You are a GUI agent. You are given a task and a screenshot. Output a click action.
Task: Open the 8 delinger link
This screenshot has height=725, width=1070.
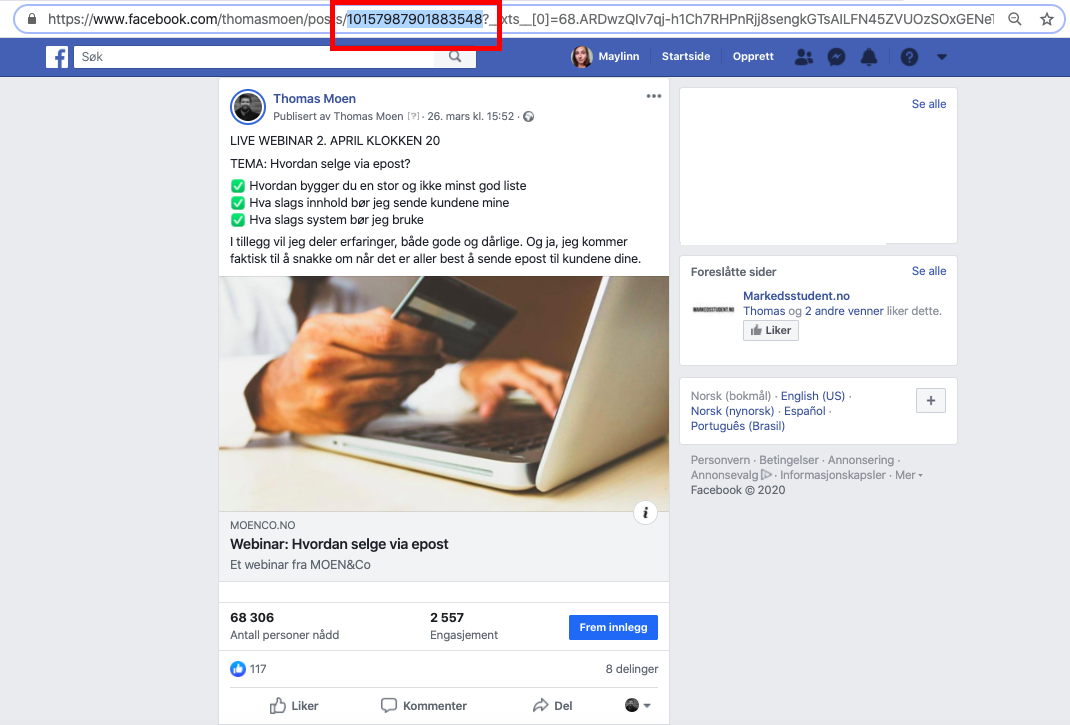click(x=632, y=669)
